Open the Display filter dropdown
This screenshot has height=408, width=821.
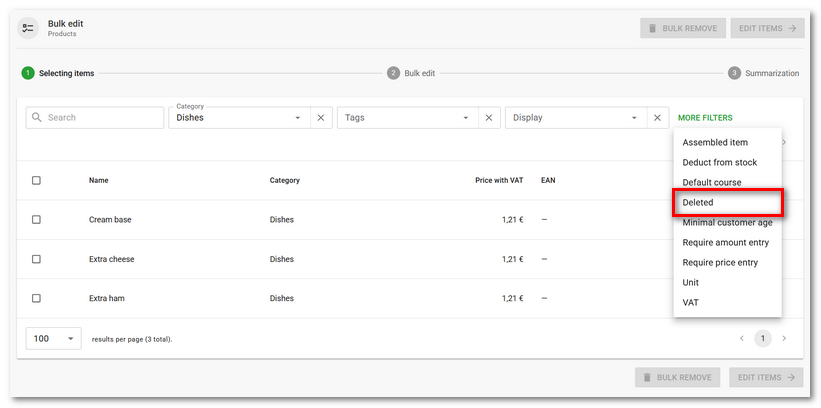tap(576, 118)
